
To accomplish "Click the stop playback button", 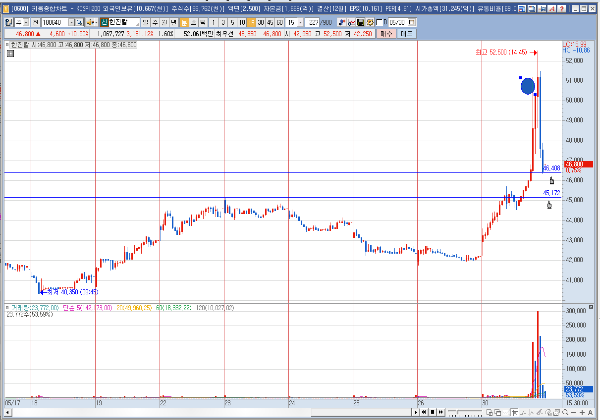I will click(x=432, y=412).
